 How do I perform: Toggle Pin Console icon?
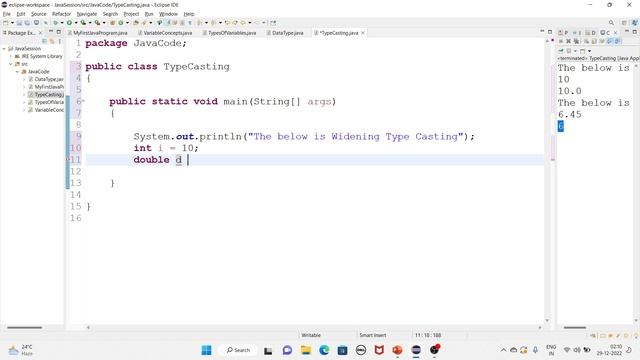[x=561, y=51]
